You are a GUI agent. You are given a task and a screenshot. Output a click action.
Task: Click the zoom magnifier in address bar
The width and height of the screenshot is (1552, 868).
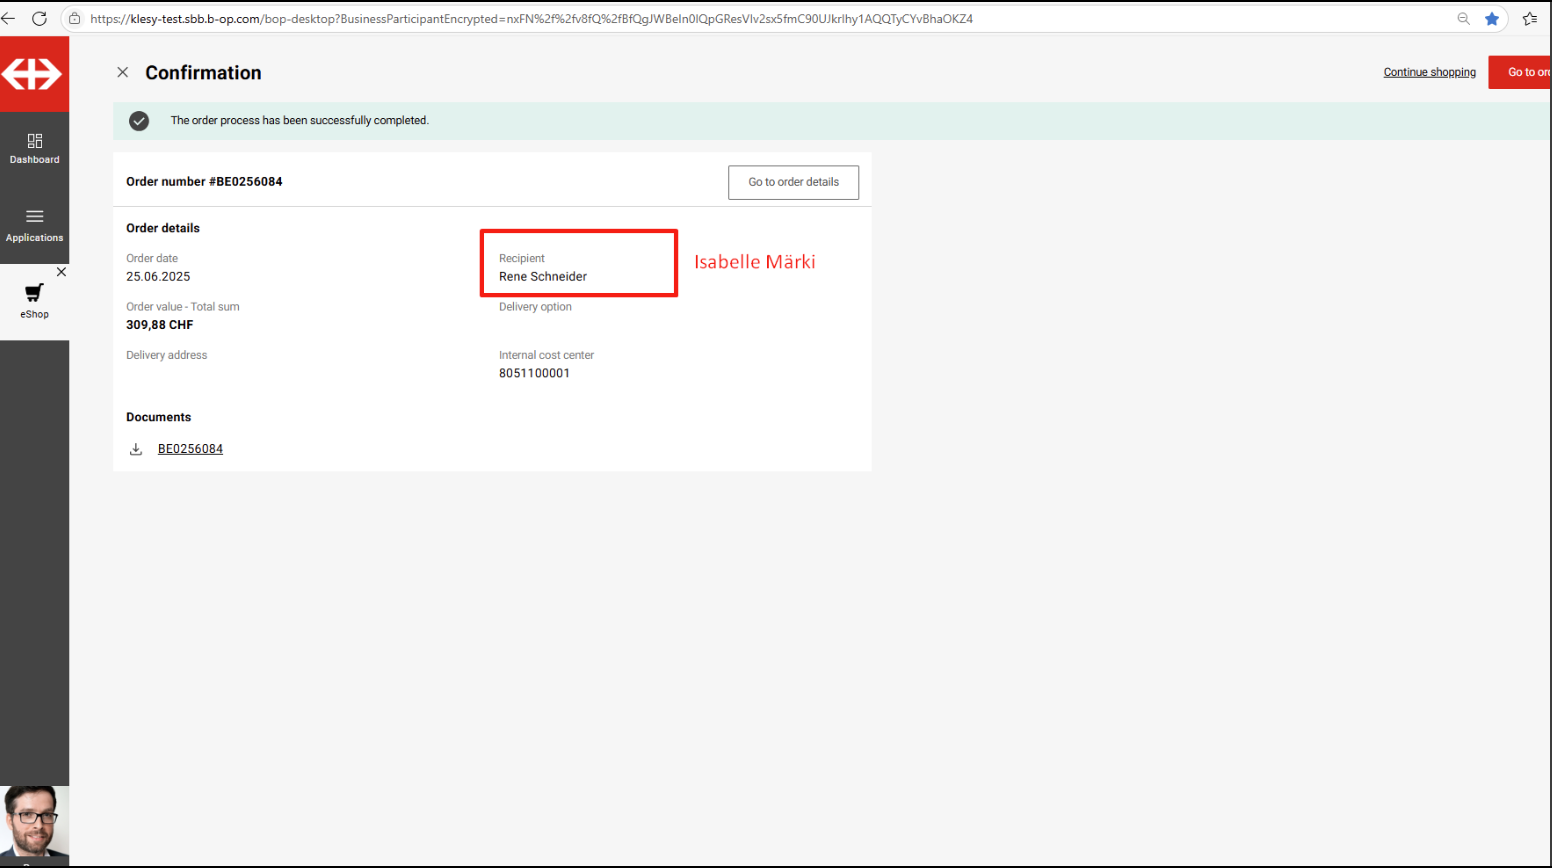pos(1463,19)
